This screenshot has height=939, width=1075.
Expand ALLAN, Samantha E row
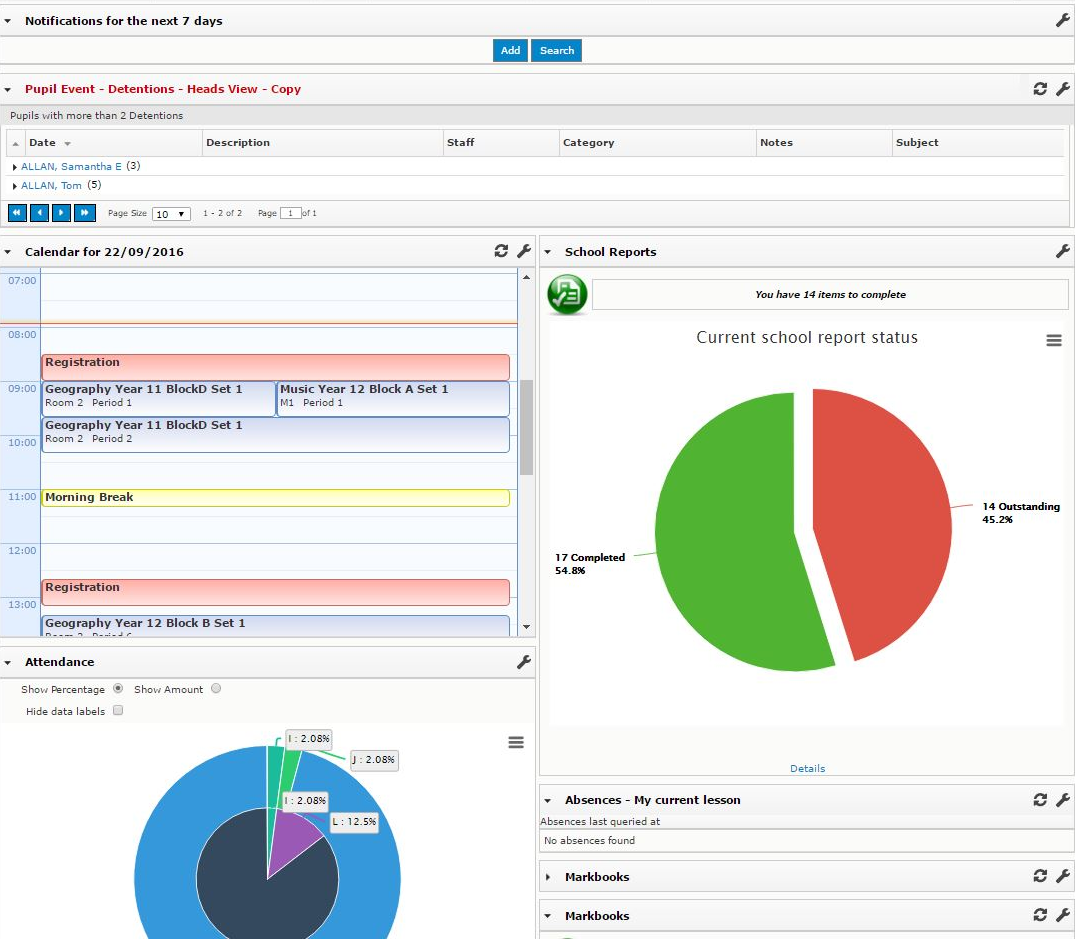pos(14,167)
